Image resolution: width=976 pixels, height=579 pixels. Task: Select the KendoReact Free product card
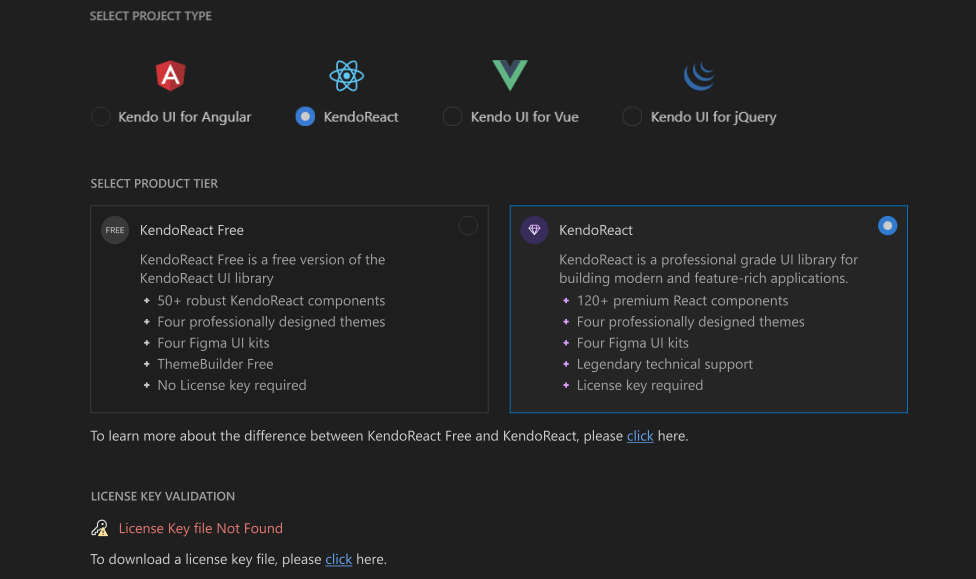(x=289, y=308)
